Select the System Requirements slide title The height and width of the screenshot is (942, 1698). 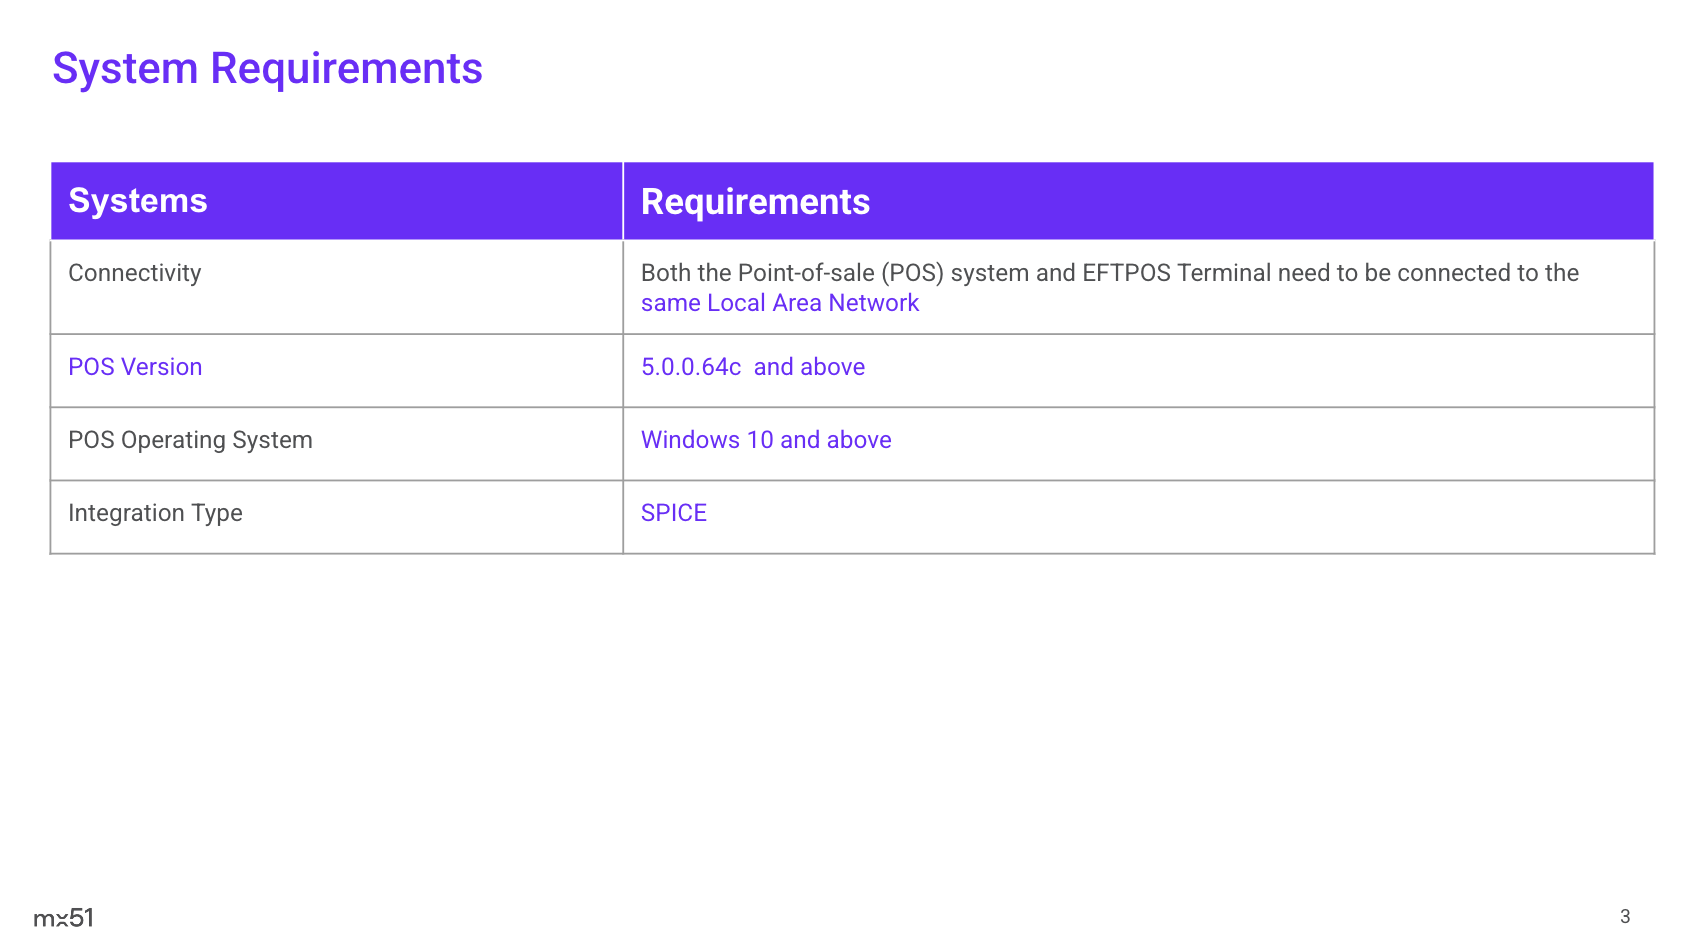click(x=267, y=69)
